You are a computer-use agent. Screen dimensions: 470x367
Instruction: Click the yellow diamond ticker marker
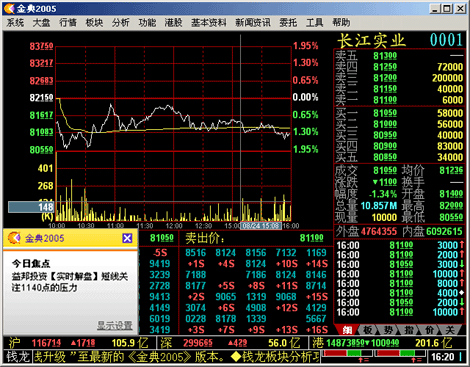tap(236, 357)
